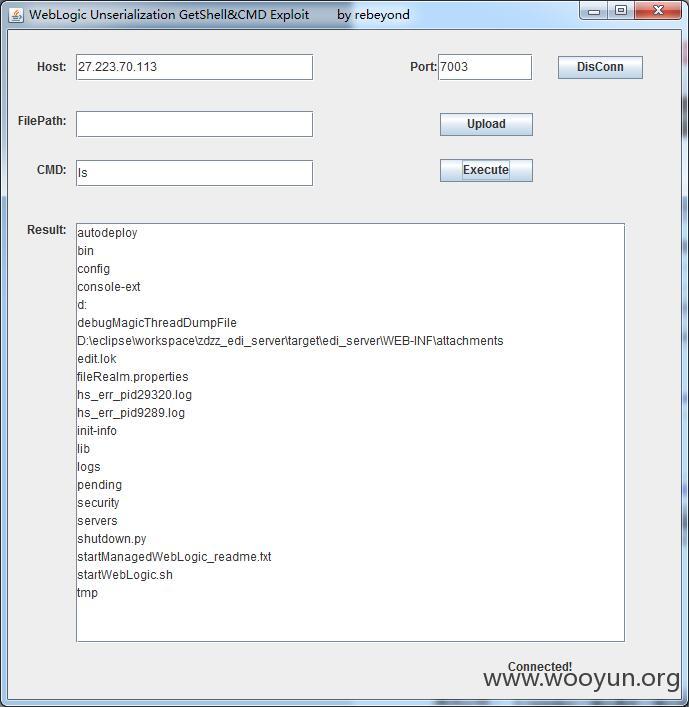
Task: Minimize the exploit window
Action: coord(594,10)
